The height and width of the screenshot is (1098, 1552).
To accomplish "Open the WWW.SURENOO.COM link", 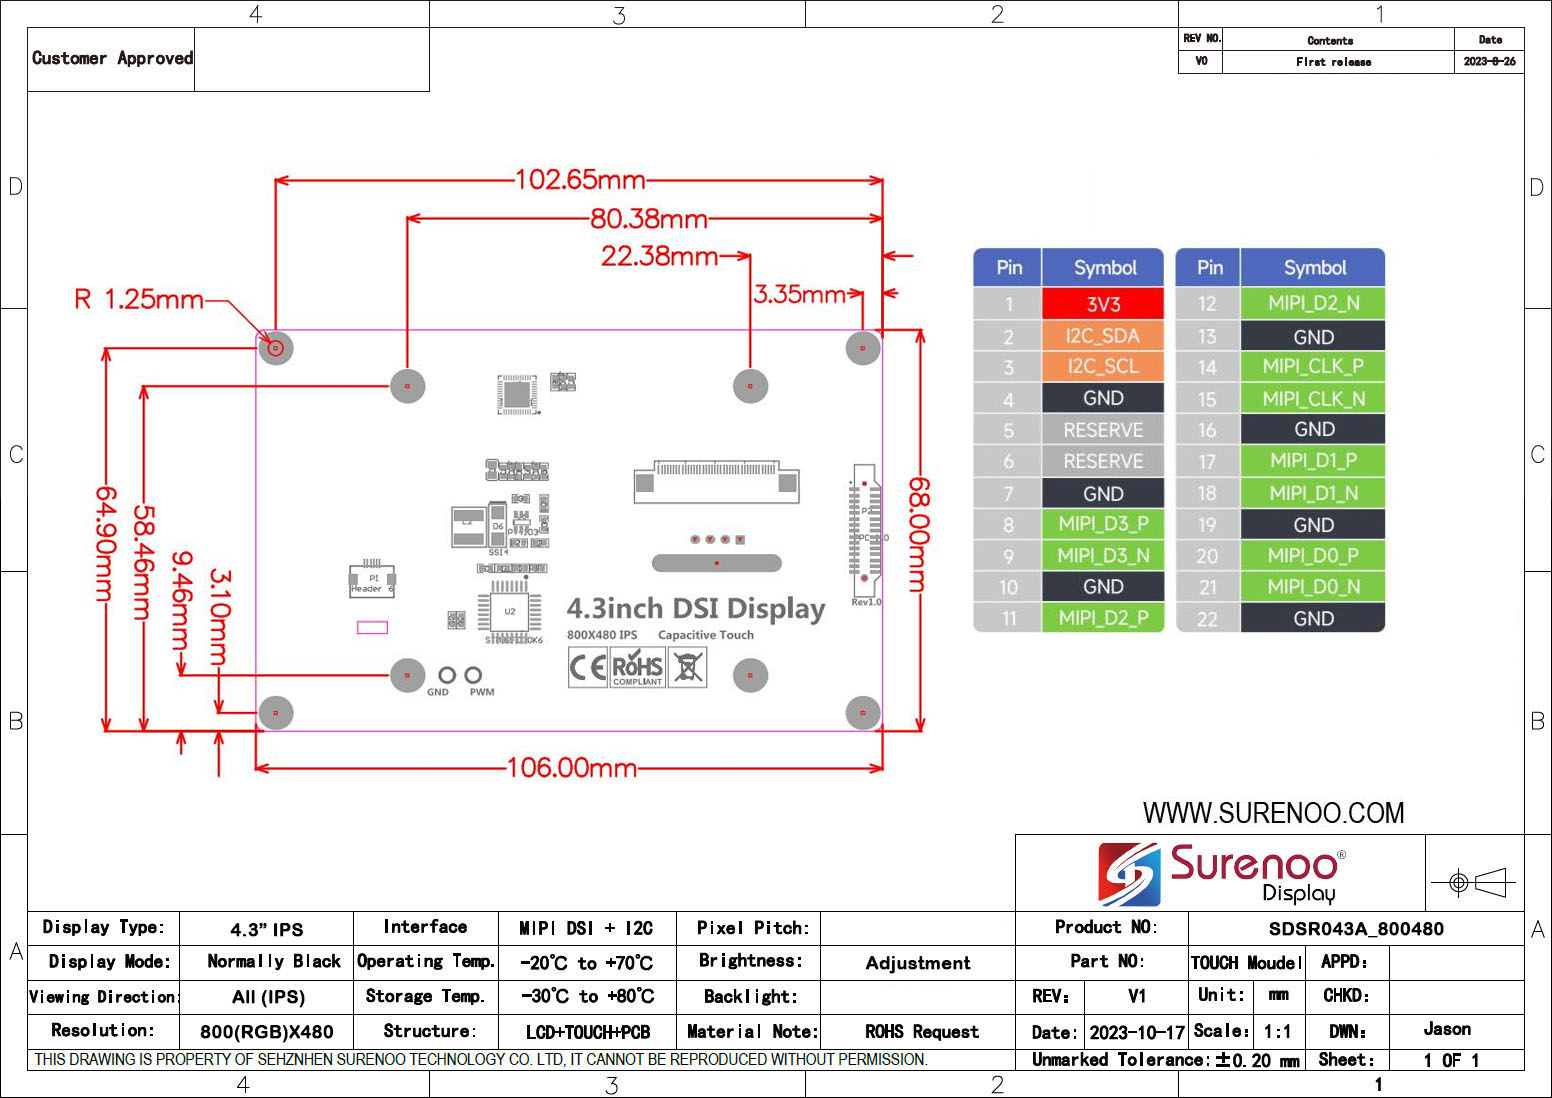I will point(1273,813).
